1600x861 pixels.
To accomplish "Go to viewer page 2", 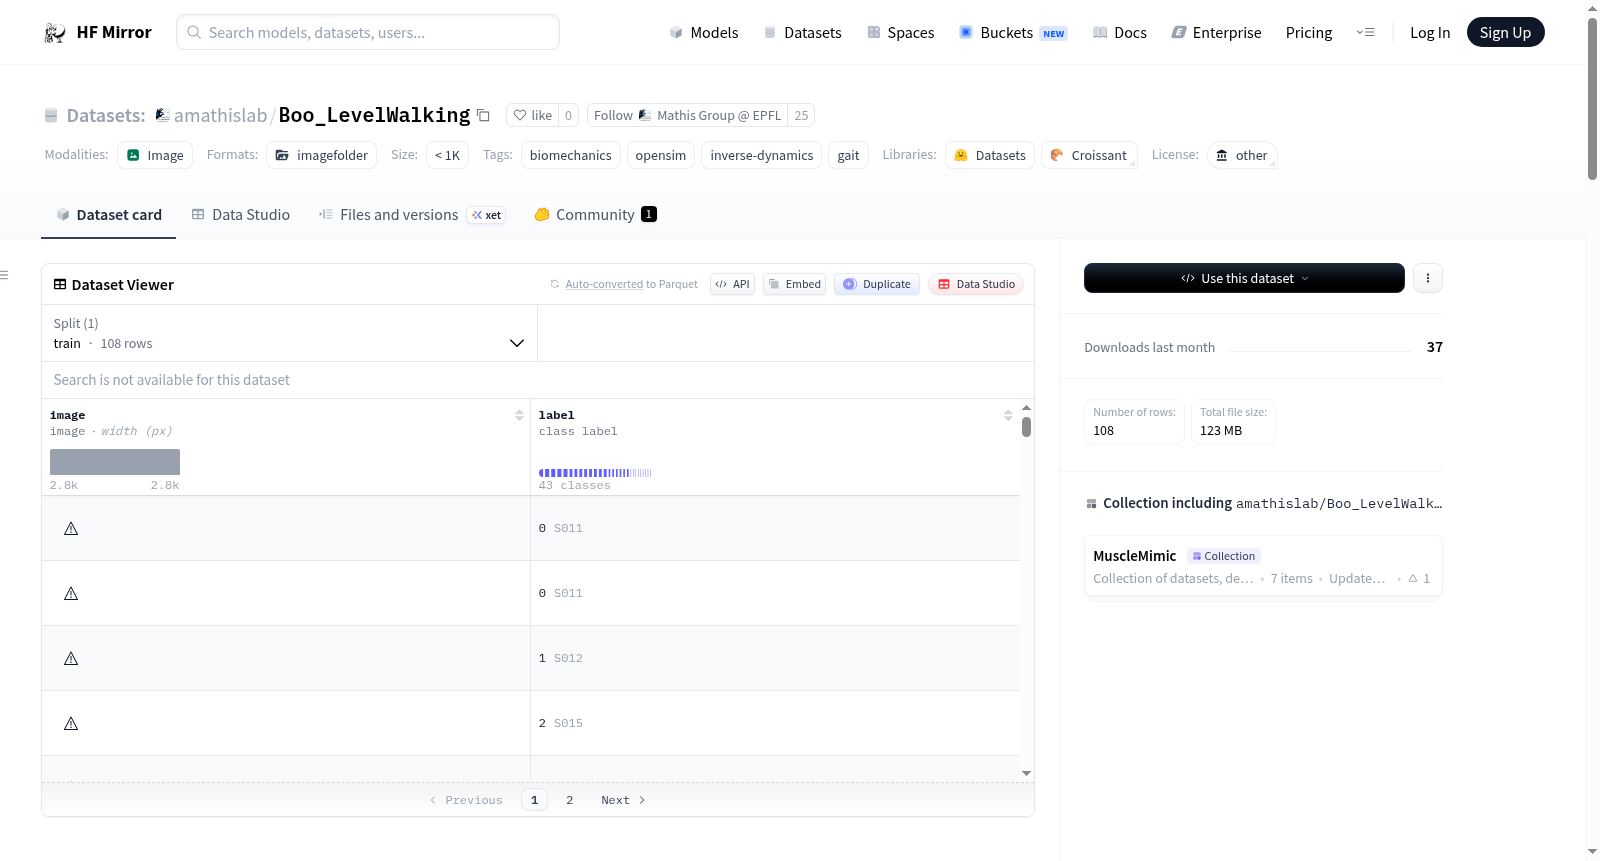I will [x=570, y=800].
